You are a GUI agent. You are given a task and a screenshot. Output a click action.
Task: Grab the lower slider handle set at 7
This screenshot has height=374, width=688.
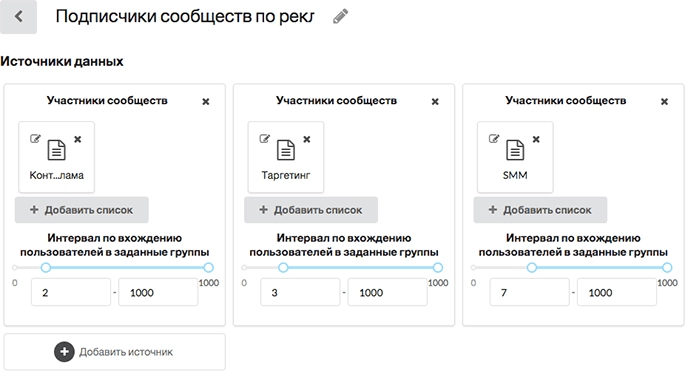click(532, 267)
